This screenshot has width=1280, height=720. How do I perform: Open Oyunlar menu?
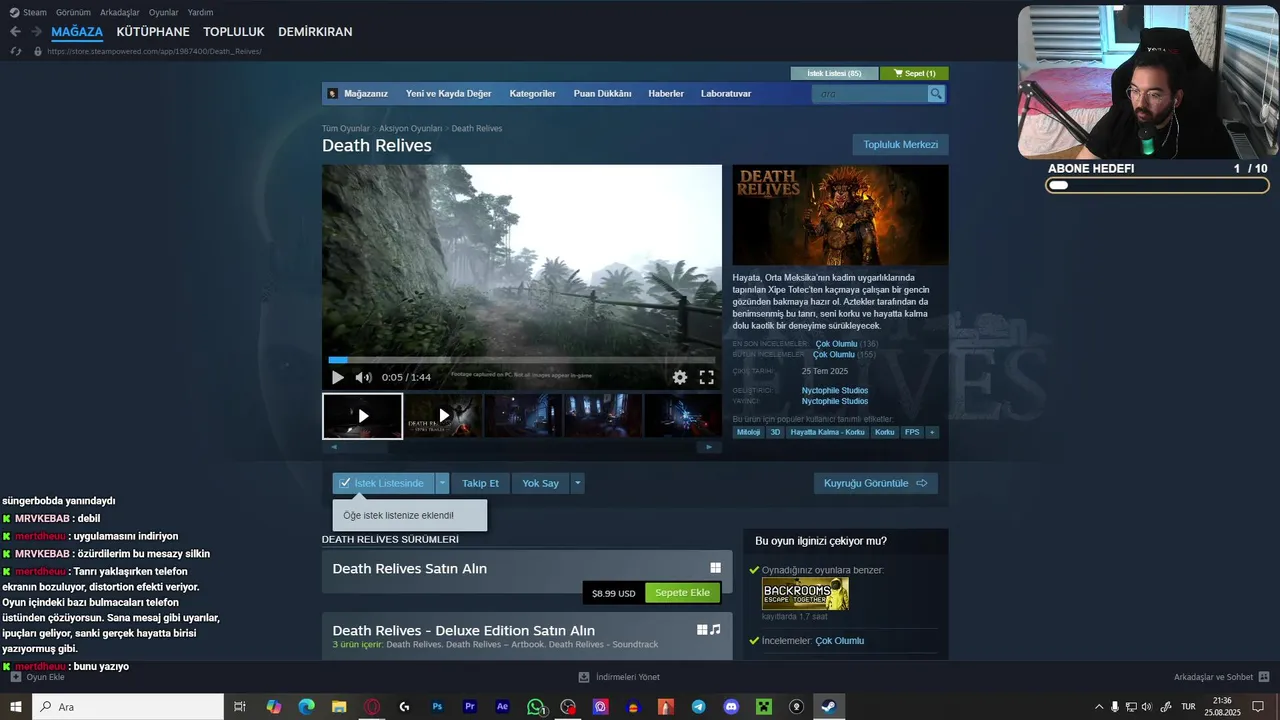point(164,12)
